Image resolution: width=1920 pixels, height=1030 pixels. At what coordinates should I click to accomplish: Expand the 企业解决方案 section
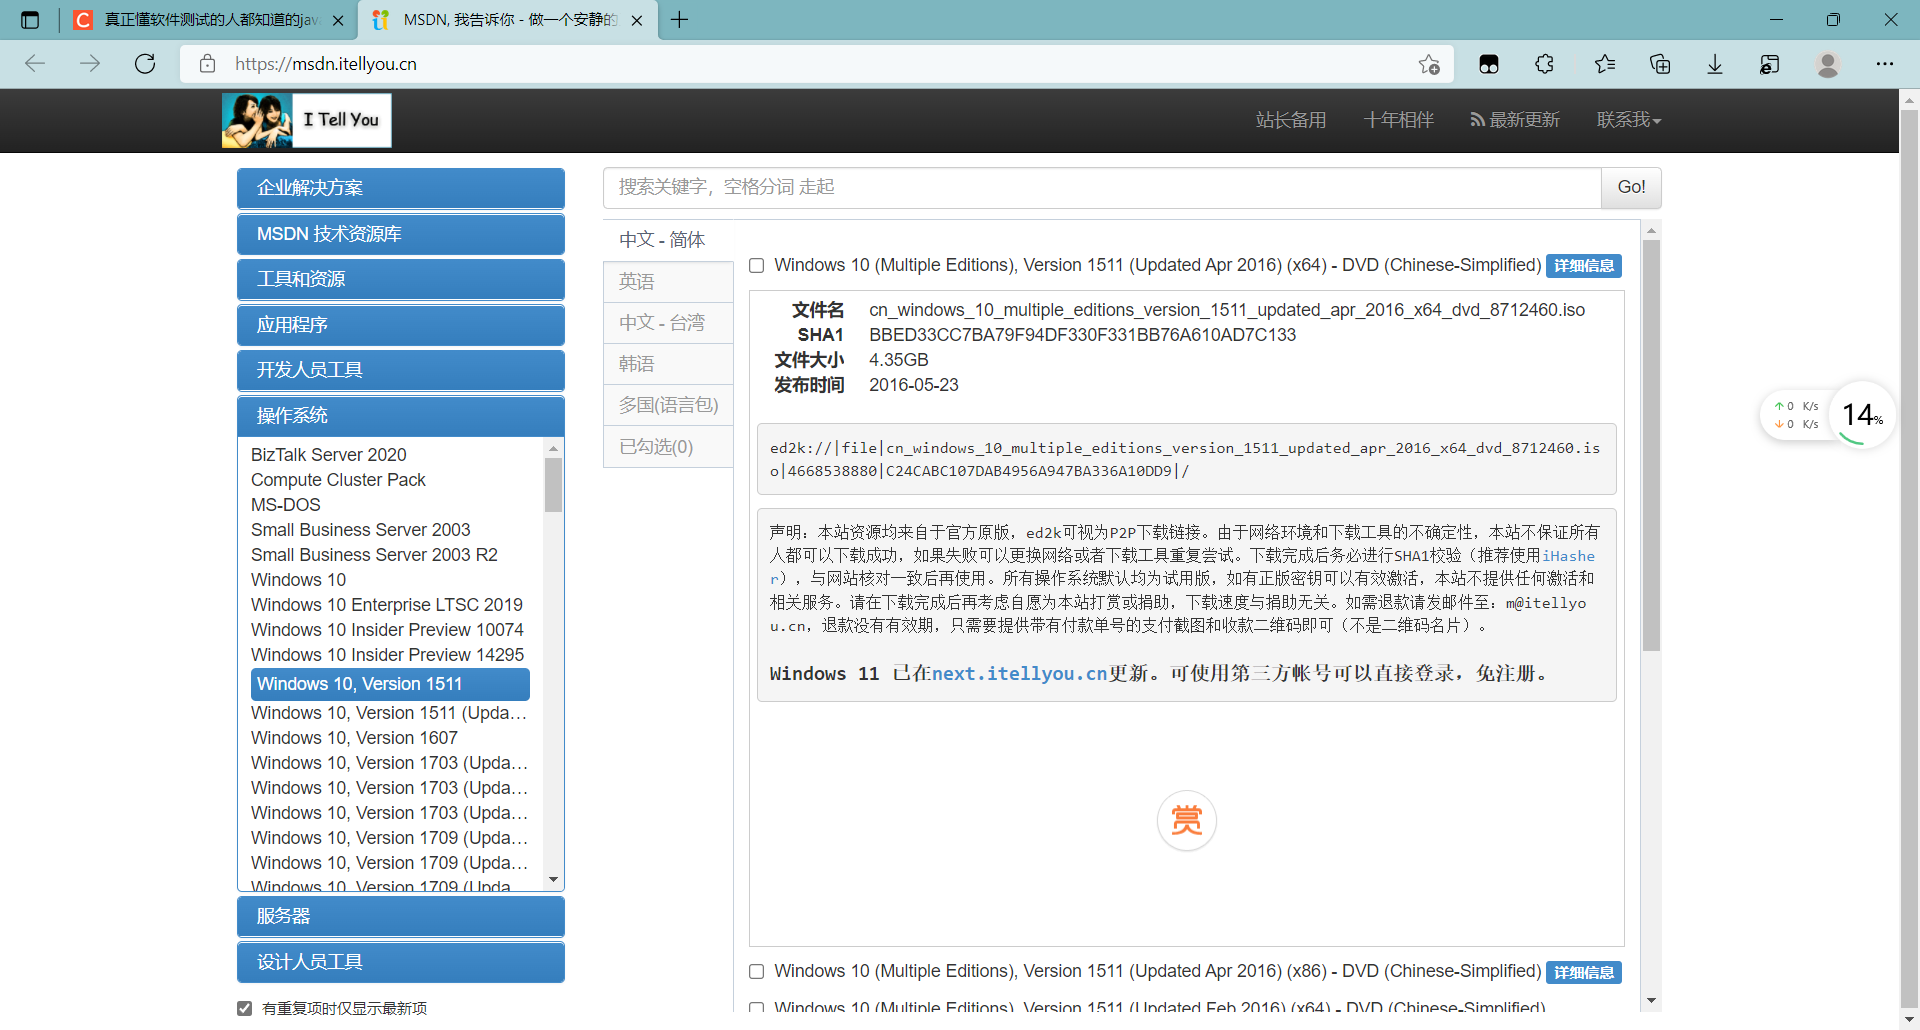(x=401, y=188)
